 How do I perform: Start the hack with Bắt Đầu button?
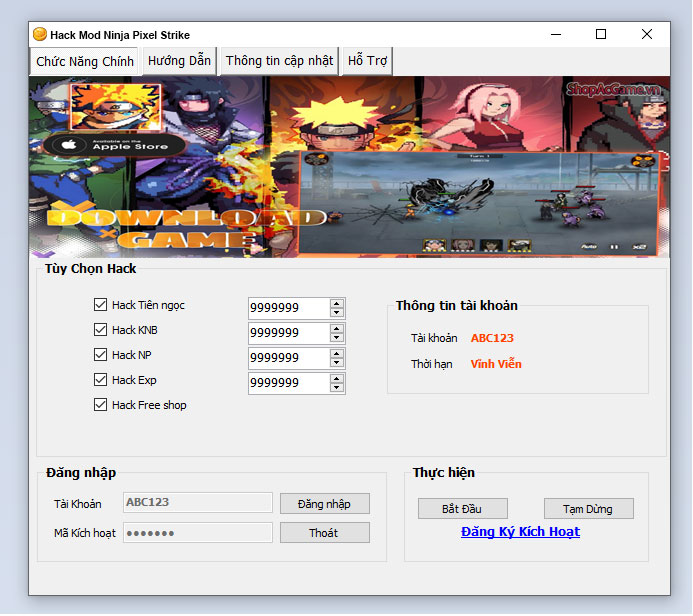click(463, 509)
